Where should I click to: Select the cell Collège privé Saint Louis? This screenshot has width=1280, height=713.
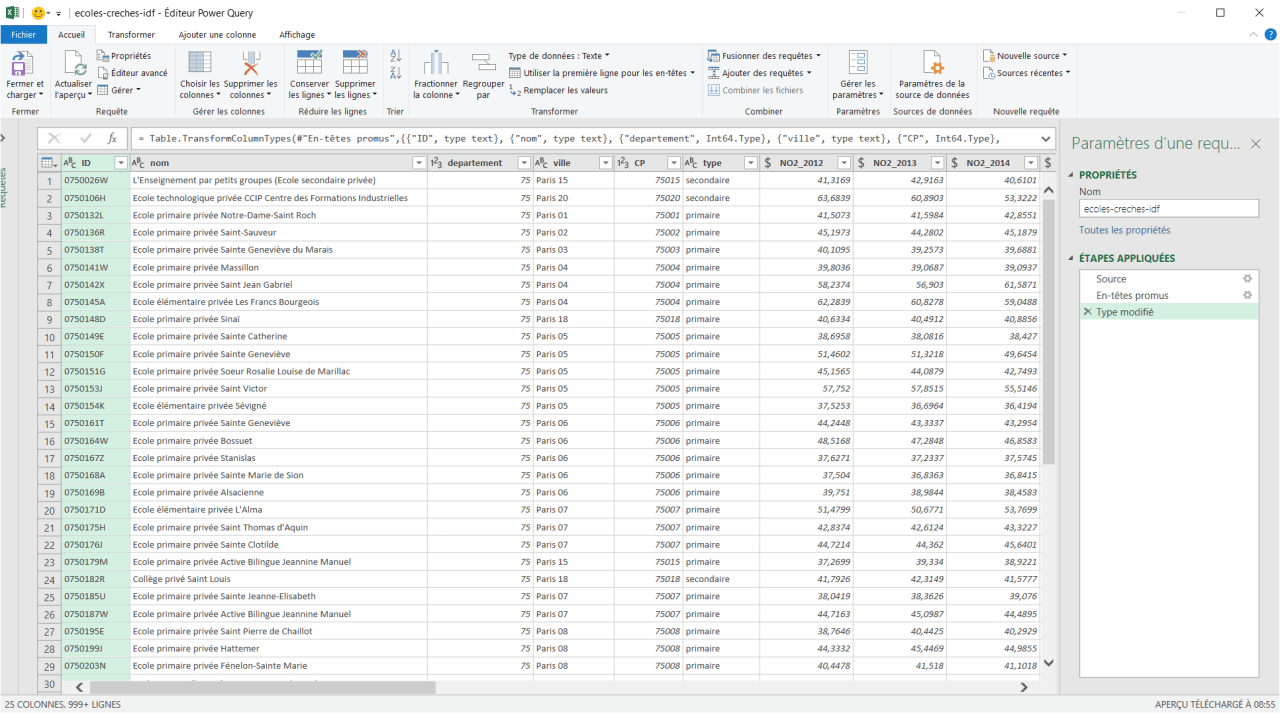click(278, 579)
